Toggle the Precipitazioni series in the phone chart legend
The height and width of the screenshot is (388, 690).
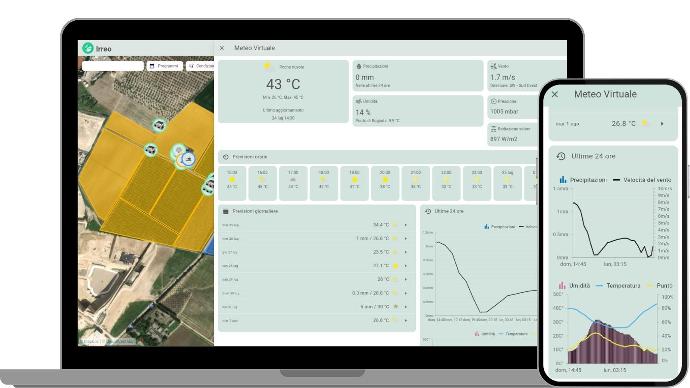tap(583, 180)
